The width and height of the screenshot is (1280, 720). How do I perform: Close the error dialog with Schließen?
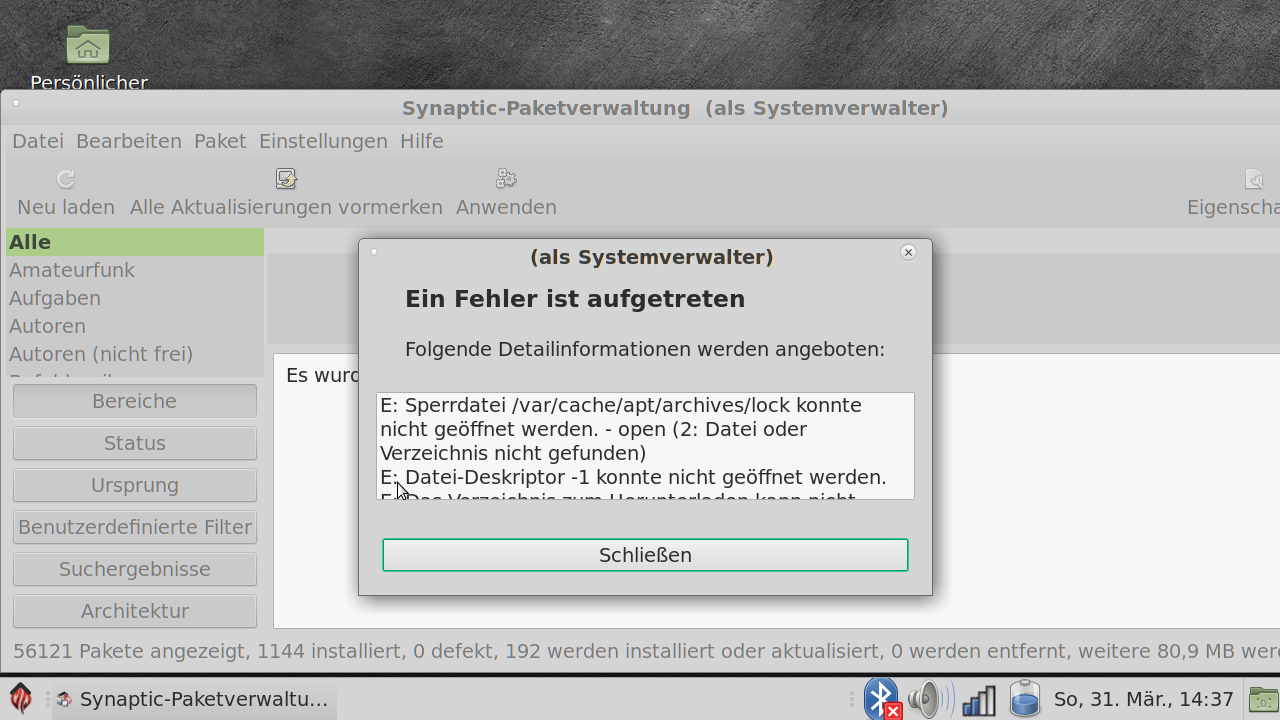[645, 555]
